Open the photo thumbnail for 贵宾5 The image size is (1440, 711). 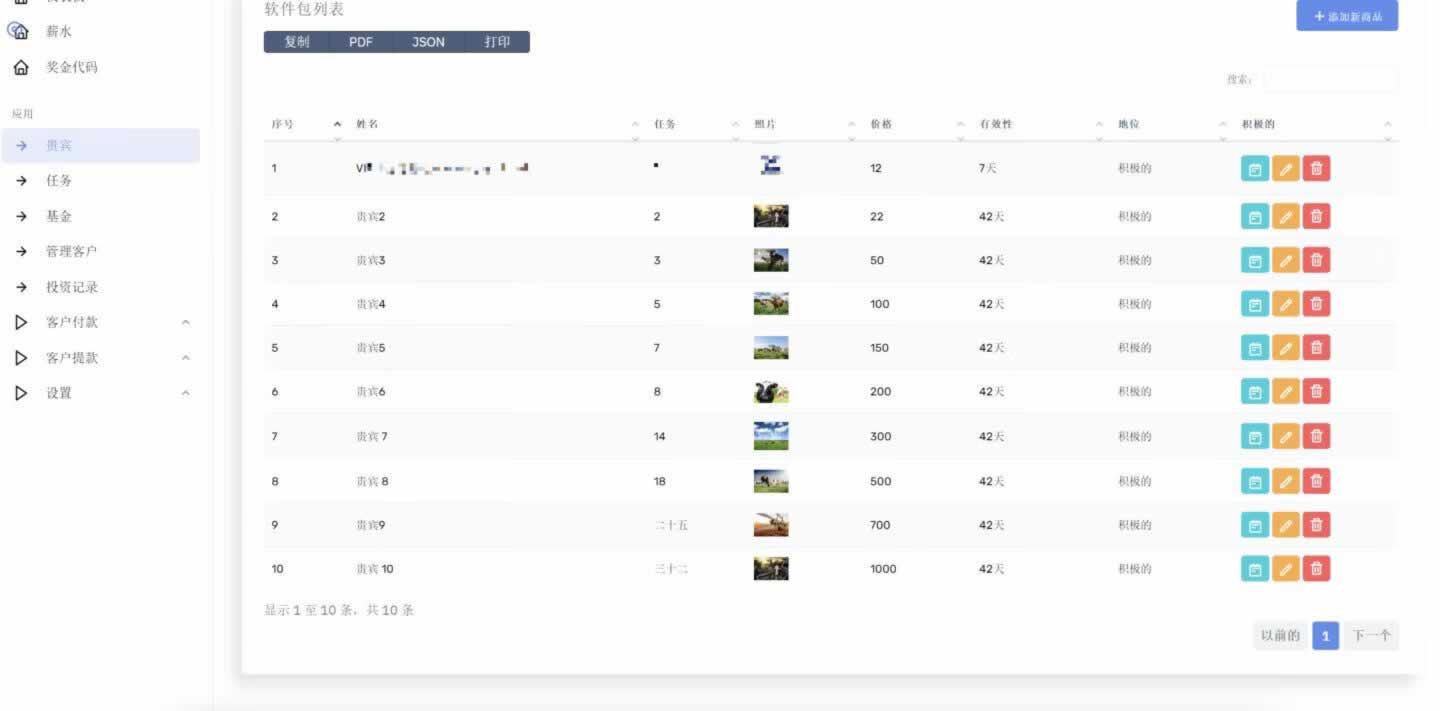pyautogui.click(x=770, y=348)
